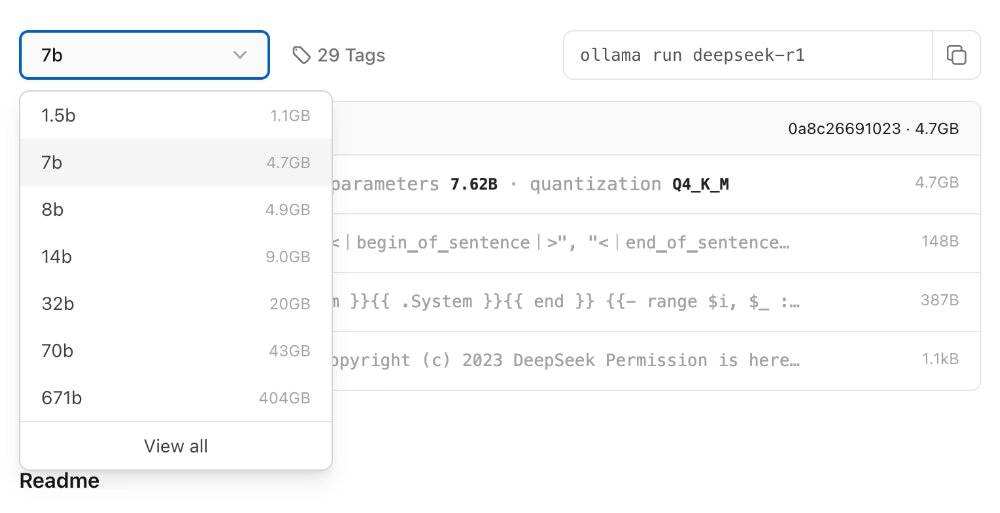Click the copy command icon
1000x513 pixels.
point(956,55)
